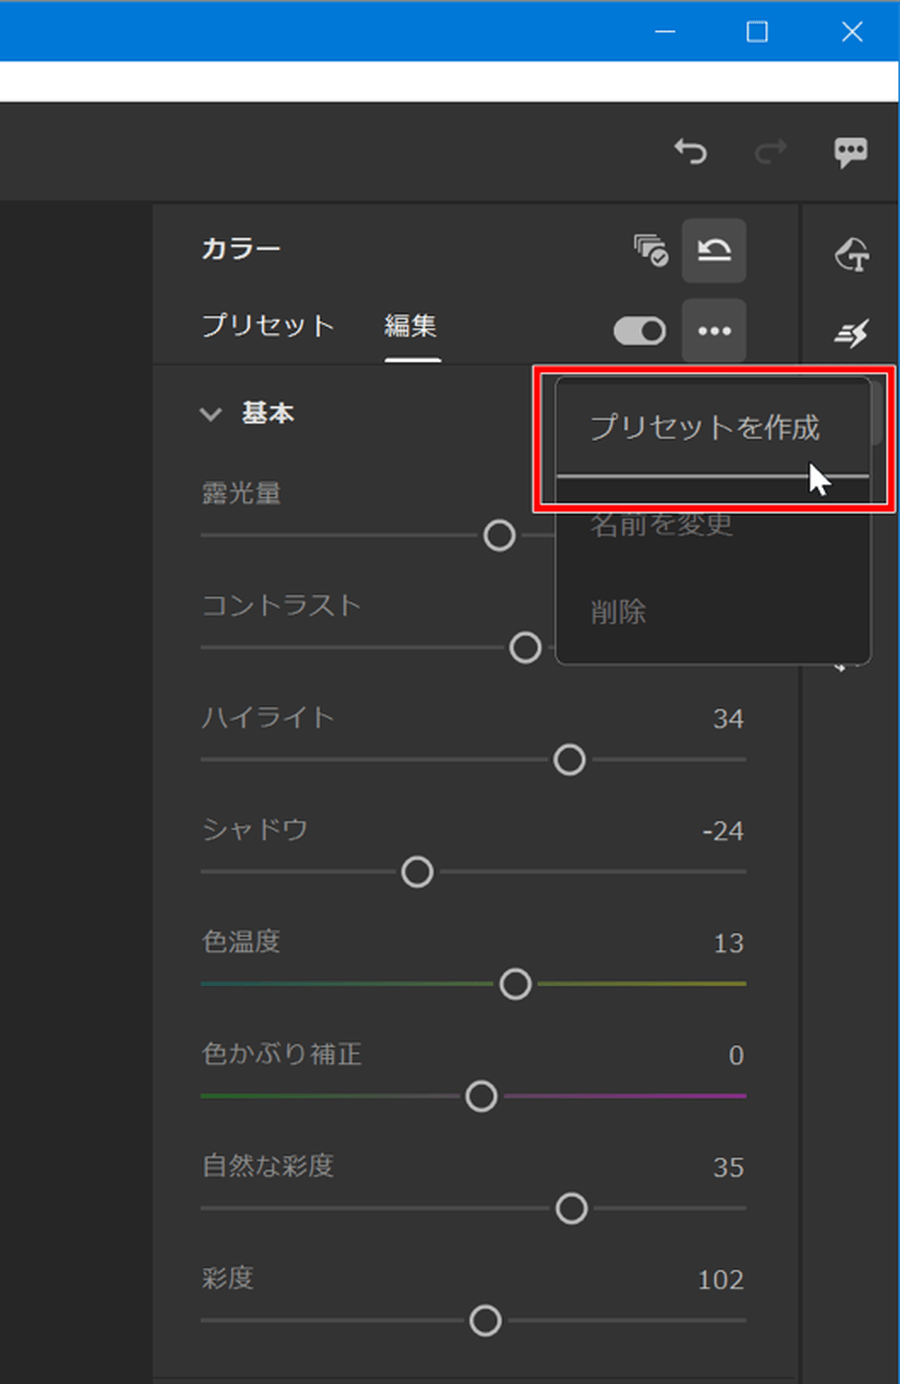Image resolution: width=900 pixels, height=1384 pixels.
Task: Open the comments speech bubble icon
Action: click(x=851, y=152)
